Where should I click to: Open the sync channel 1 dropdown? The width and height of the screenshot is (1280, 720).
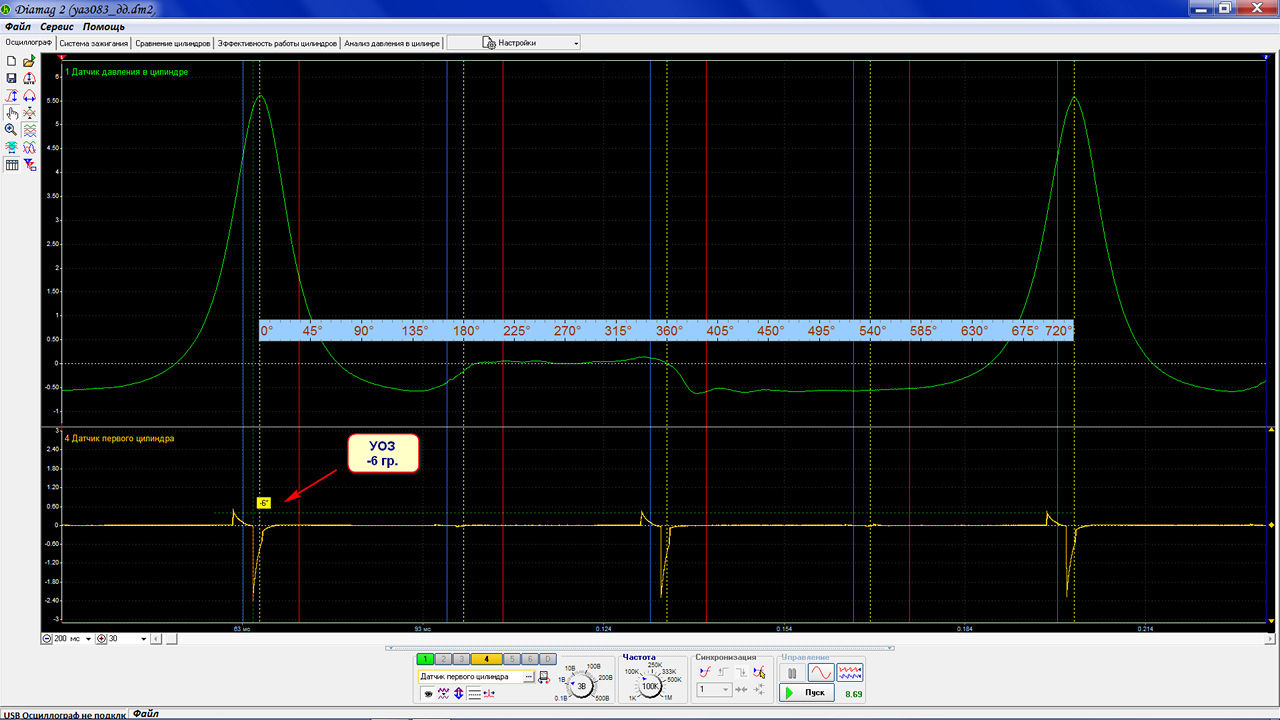(x=714, y=690)
